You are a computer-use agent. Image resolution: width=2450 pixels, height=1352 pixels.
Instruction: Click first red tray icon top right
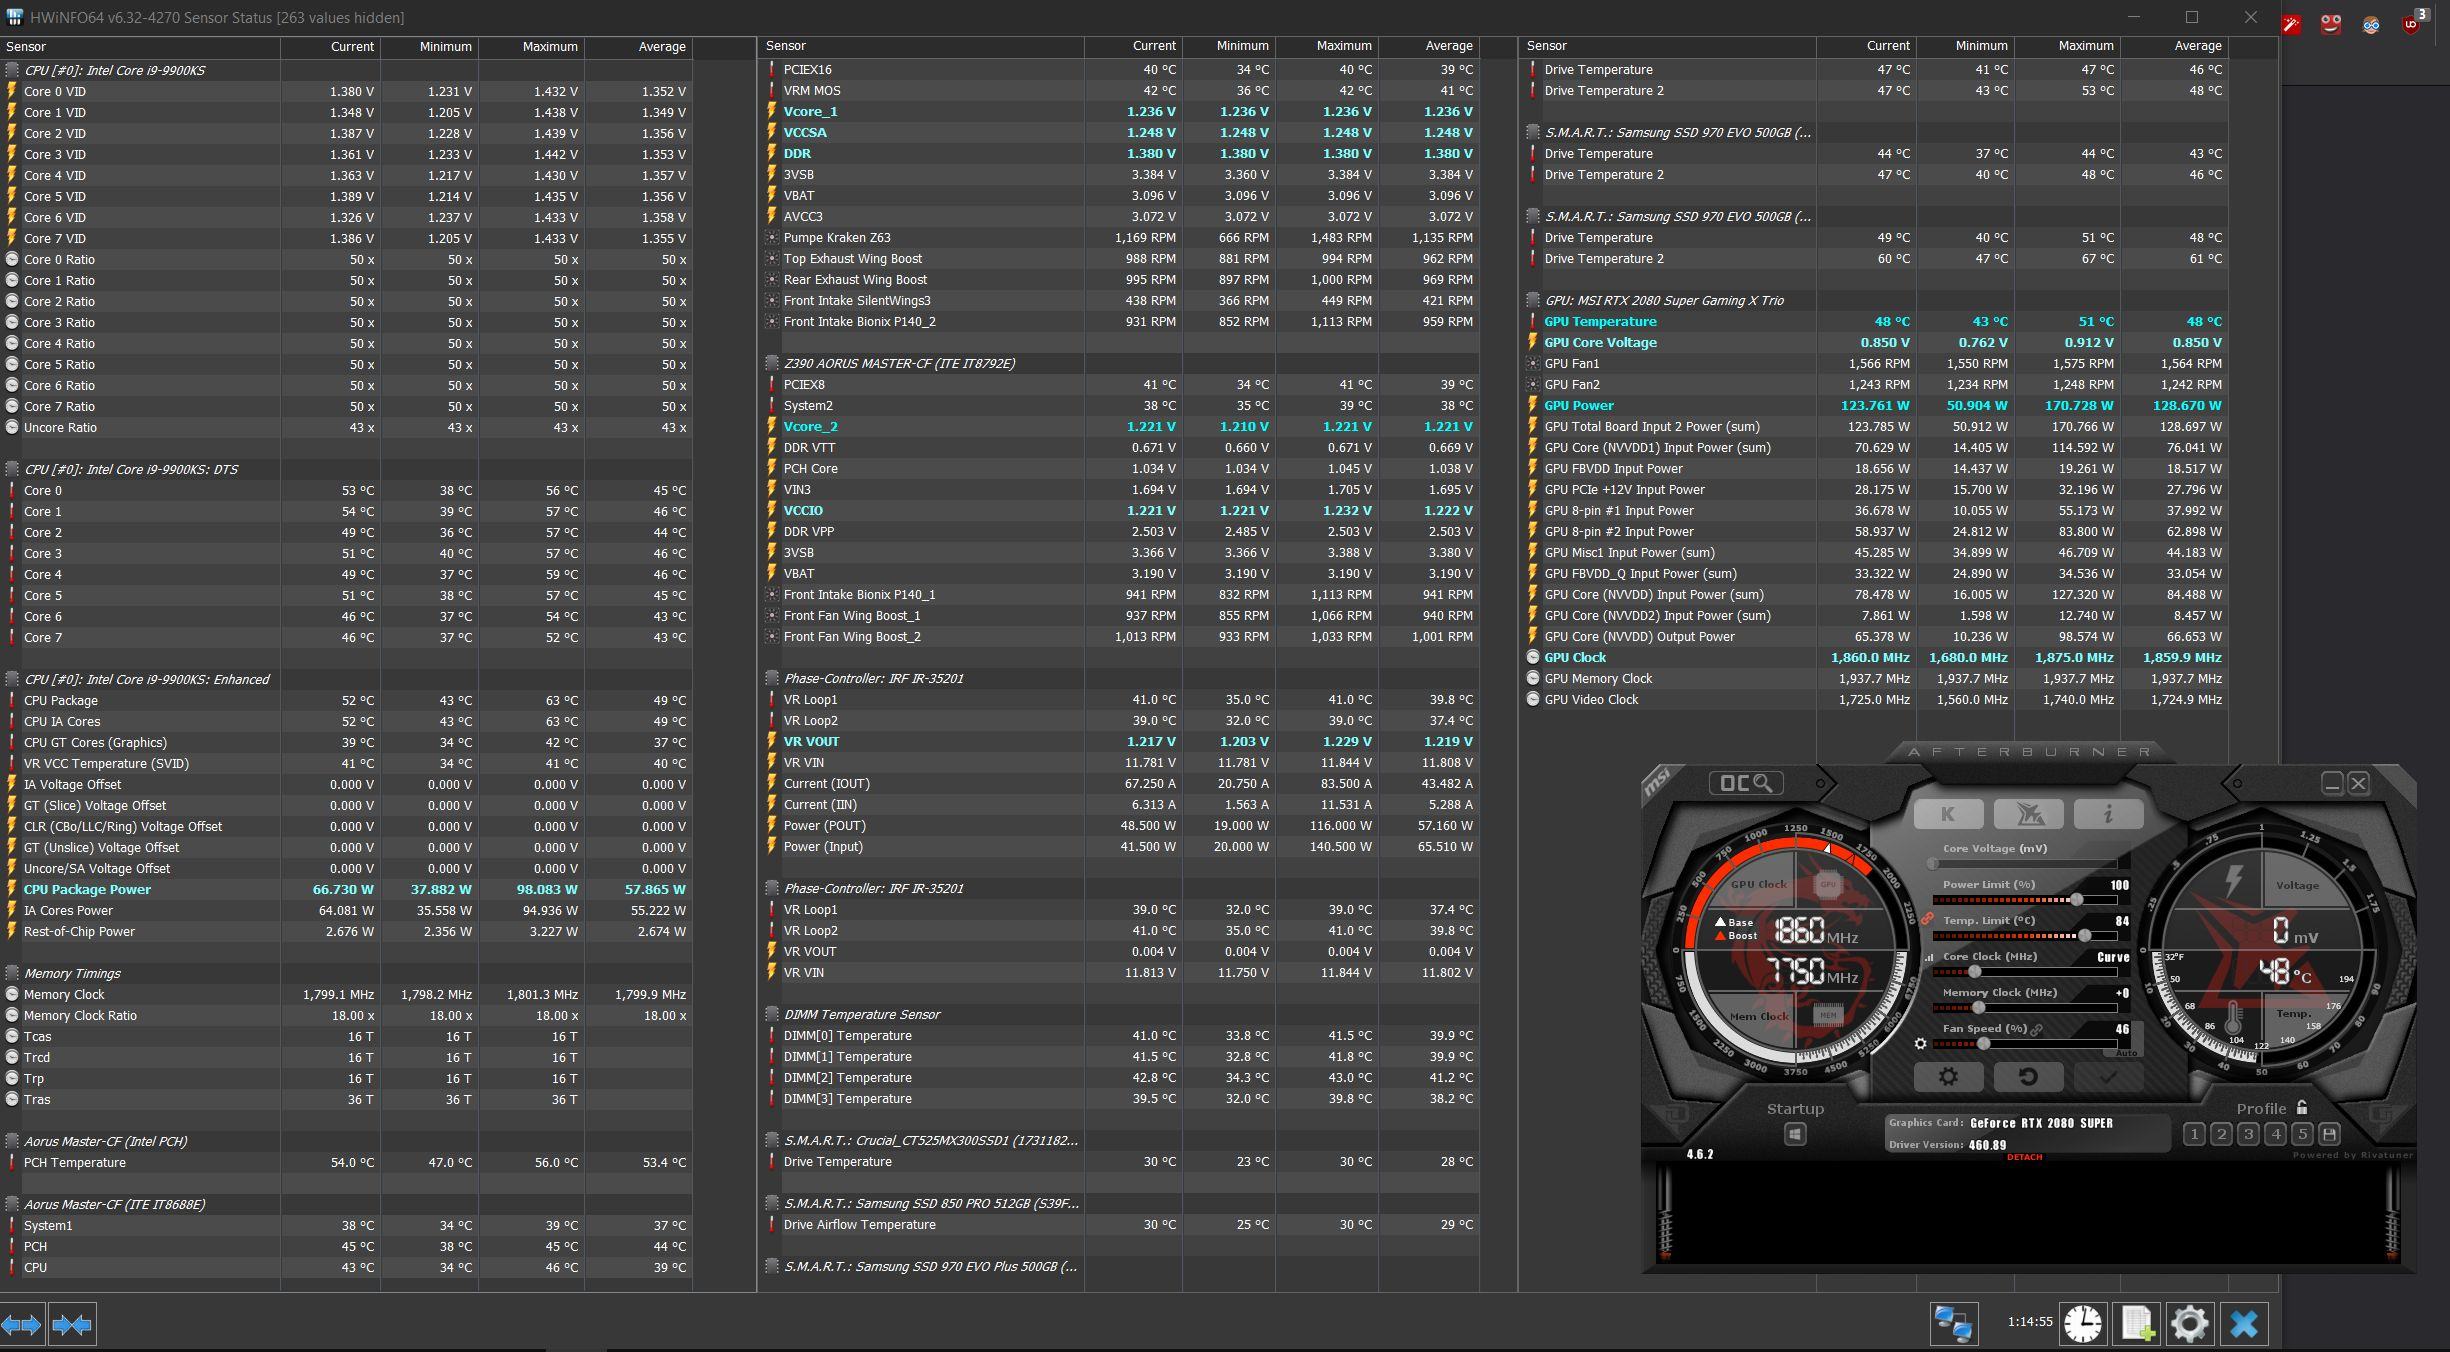tap(2291, 24)
